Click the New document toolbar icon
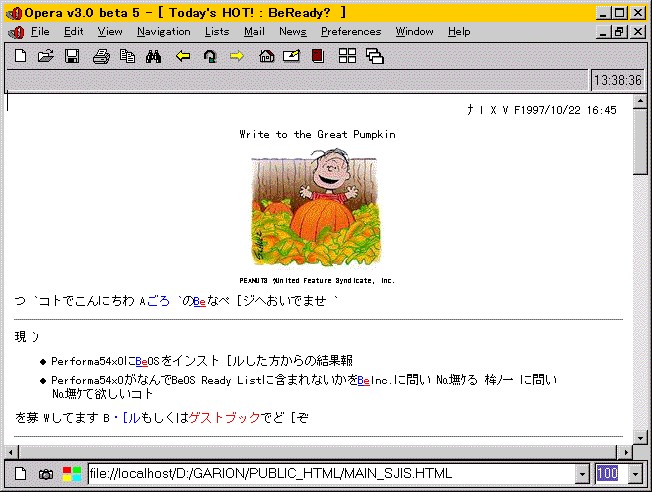This screenshot has height=492, width=652. coord(20,57)
